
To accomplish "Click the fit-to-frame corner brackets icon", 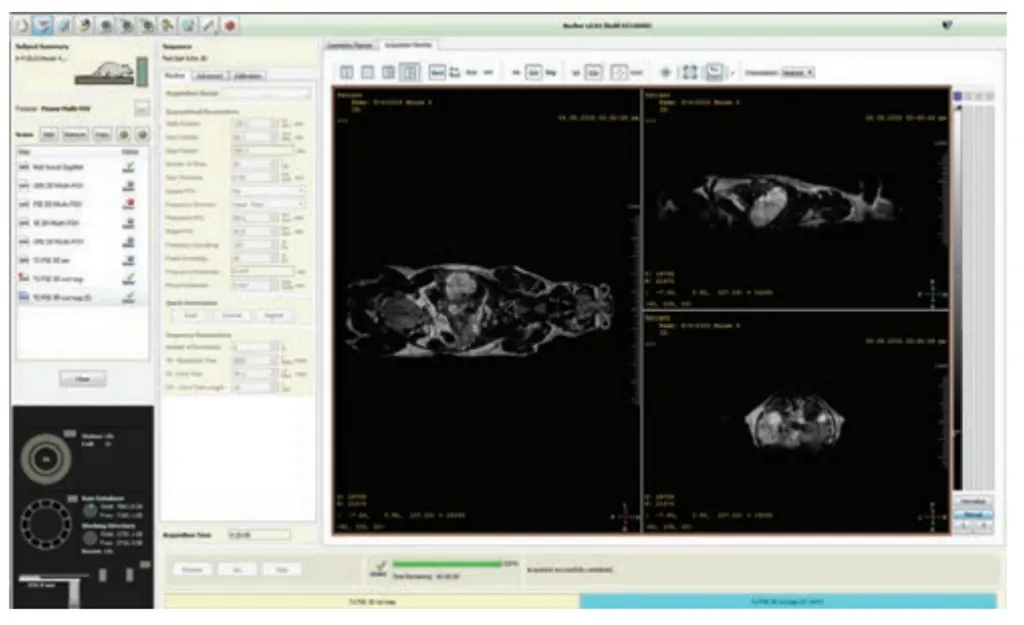I will (690, 72).
